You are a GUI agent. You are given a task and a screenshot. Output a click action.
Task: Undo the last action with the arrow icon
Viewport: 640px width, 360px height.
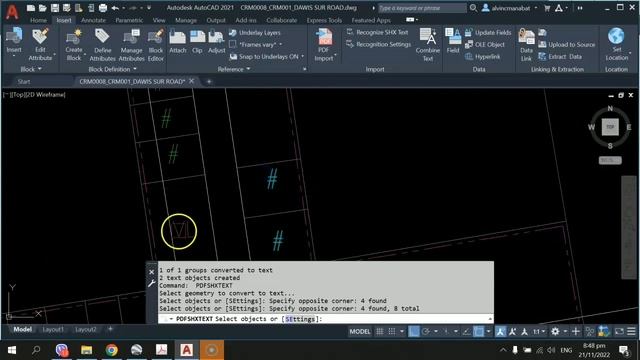point(115,8)
